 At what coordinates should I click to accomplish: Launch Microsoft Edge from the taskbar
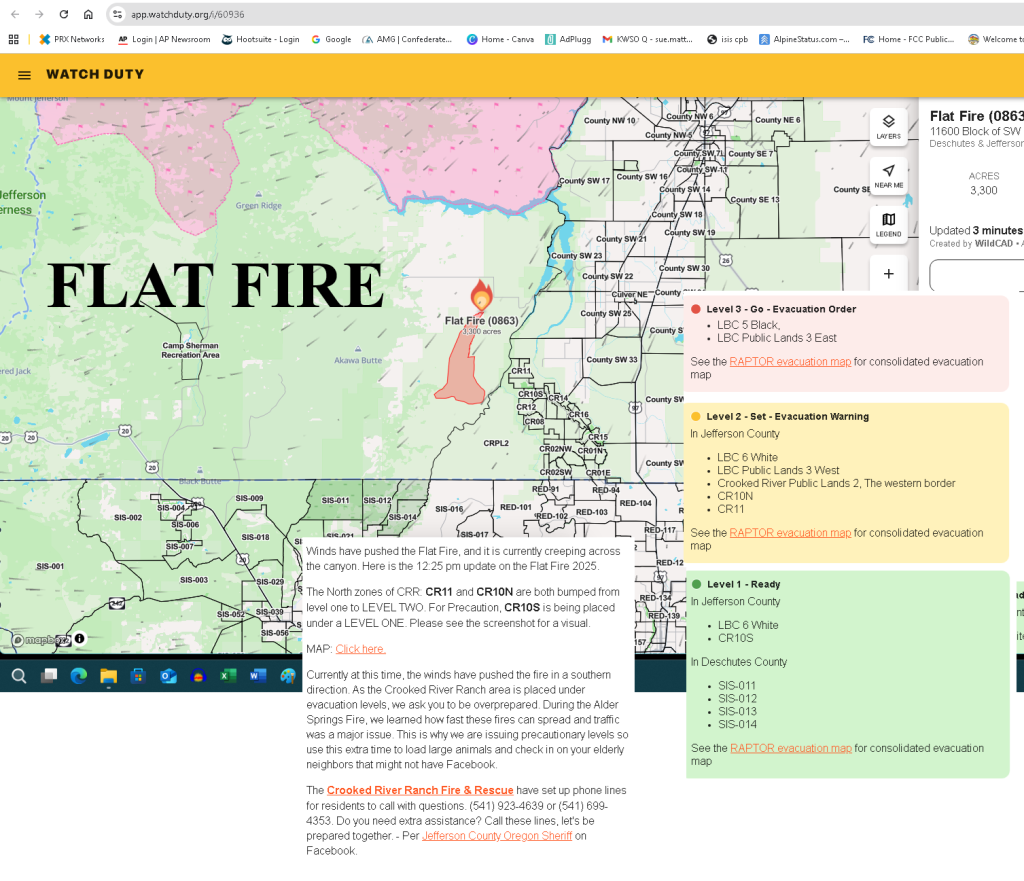[x=78, y=676]
